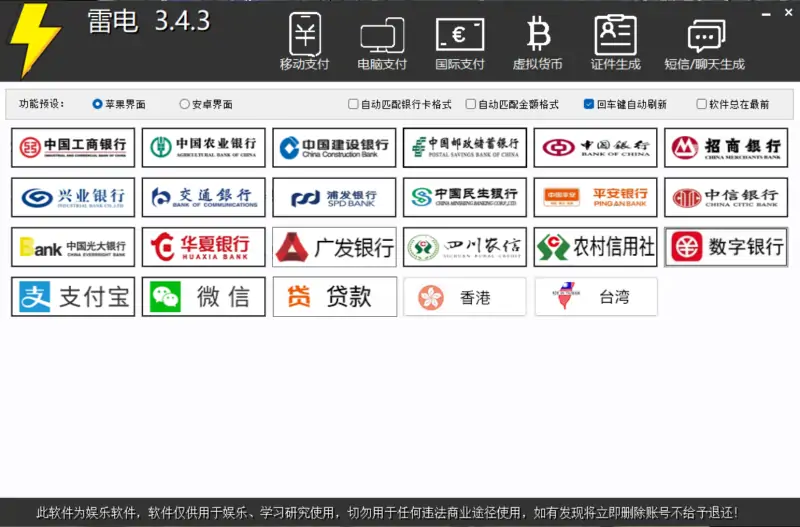Viewport: 800px width, 527px height.
Task: Click the 贷款 loan icon button
Action: tap(334, 297)
